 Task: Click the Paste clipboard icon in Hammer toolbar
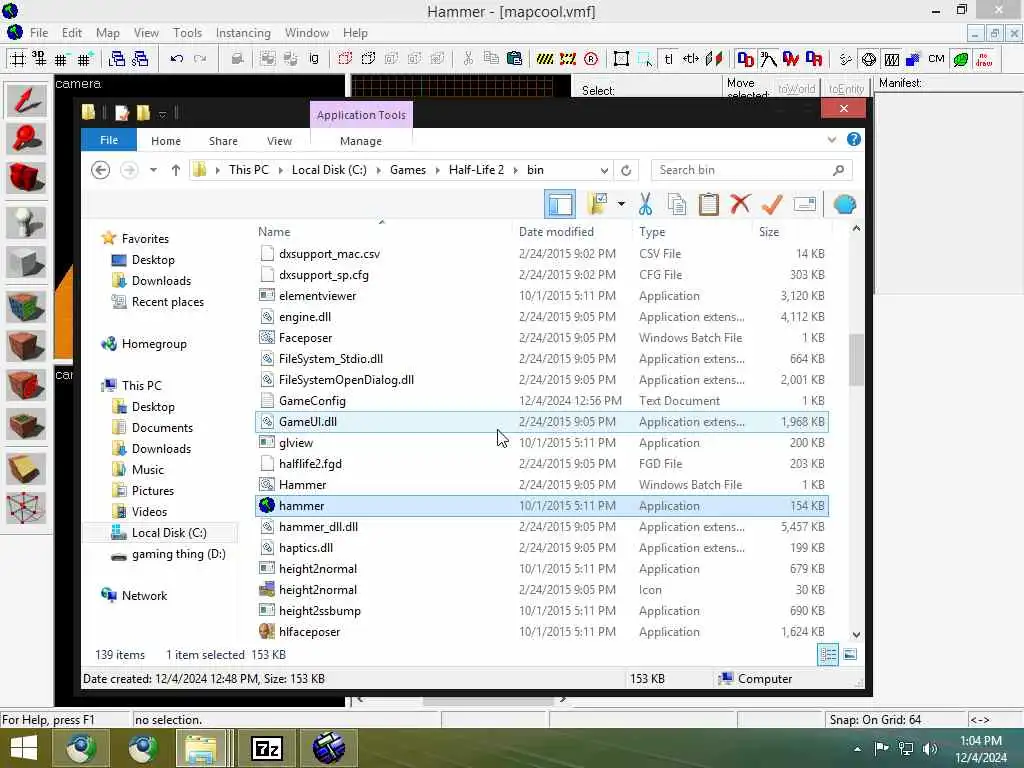coord(515,59)
